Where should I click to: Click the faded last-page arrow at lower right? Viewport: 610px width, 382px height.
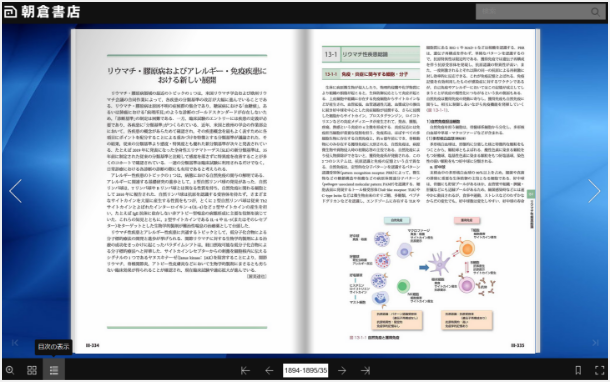pyautogui.click(x=595, y=343)
